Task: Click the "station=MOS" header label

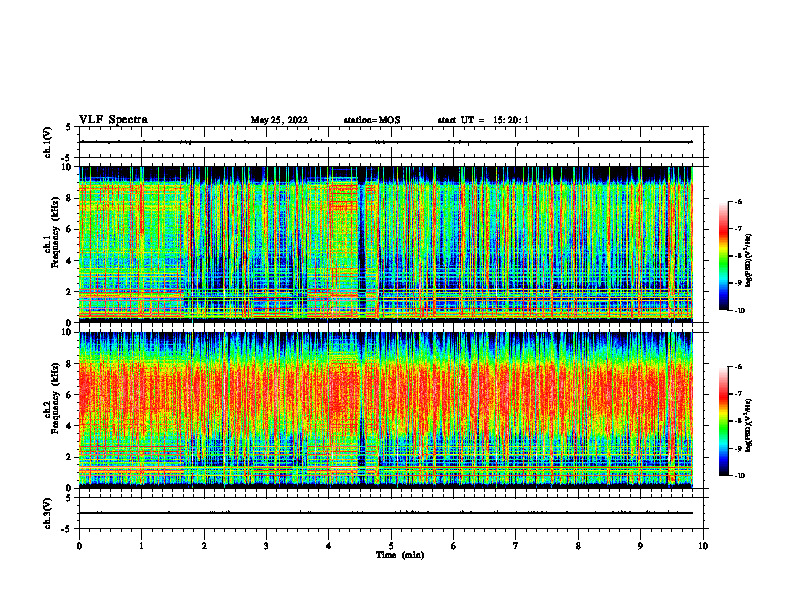Action: tap(372, 120)
